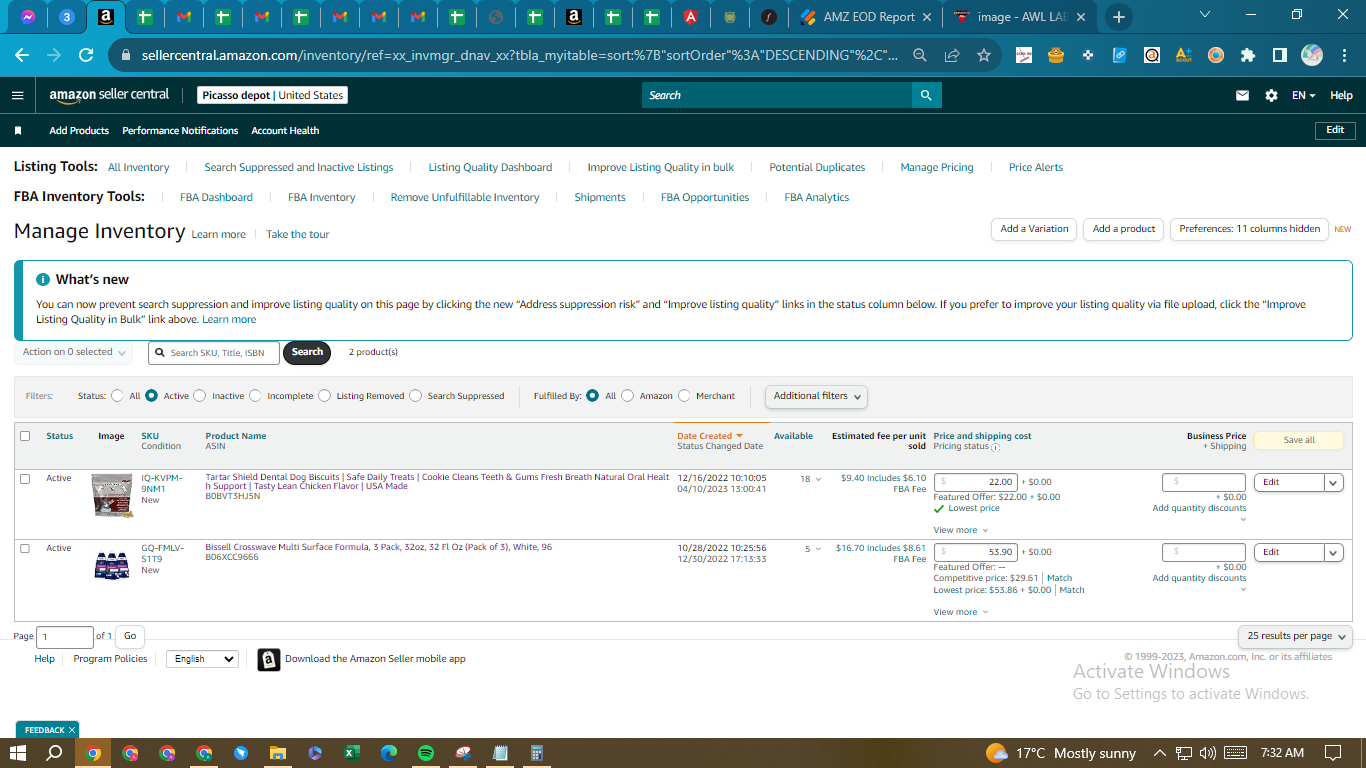
Task: Select Fulfilled By Merchant radio button
Action: point(684,396)
